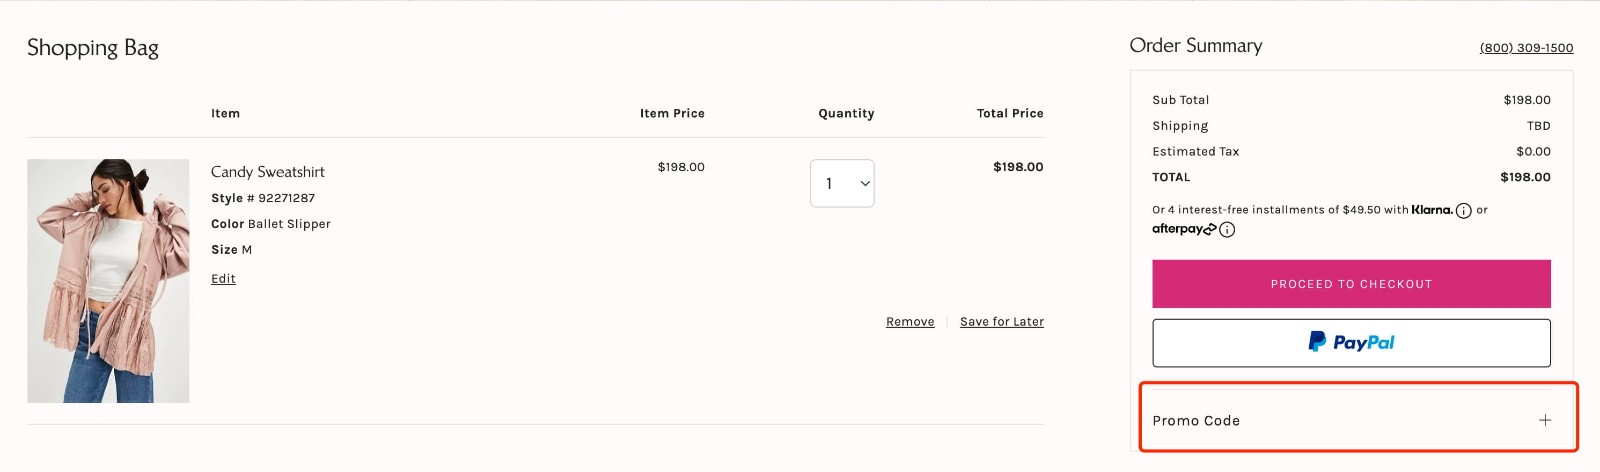
Task: Click the Style # 92271287 text
Action: coord(263,198)
